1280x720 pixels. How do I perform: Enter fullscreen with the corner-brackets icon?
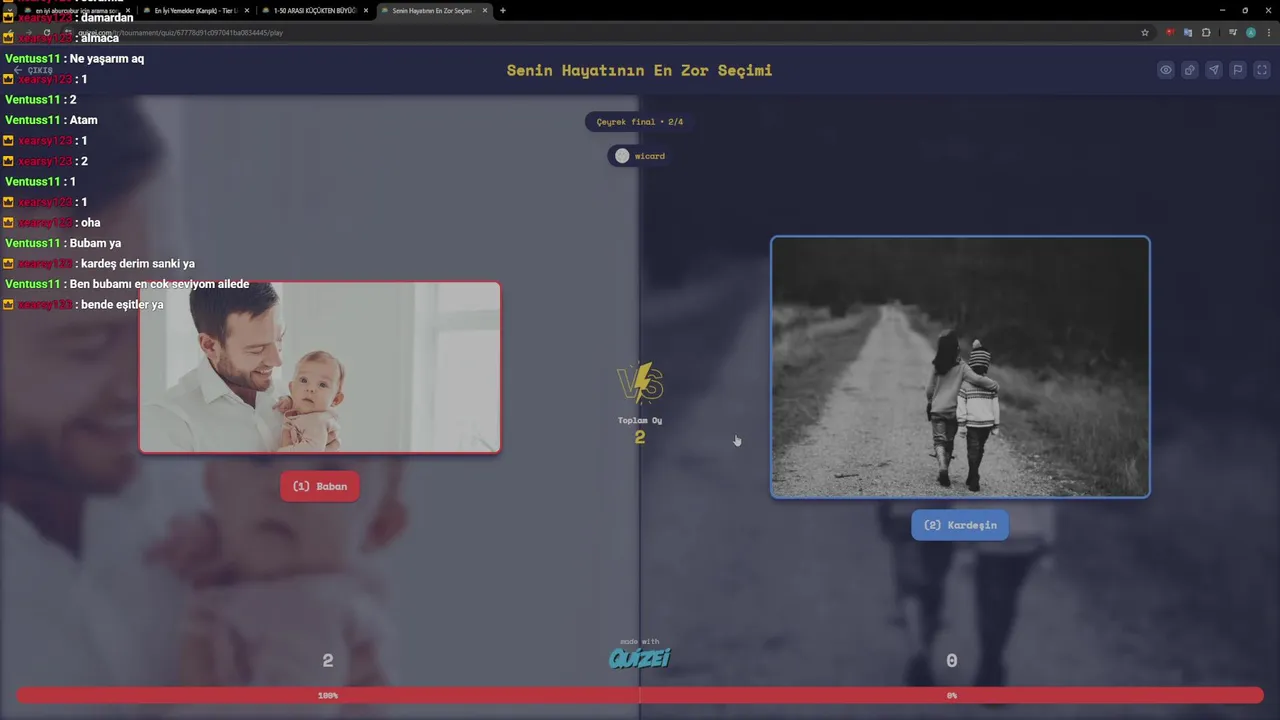click(x=1262, y=70)
